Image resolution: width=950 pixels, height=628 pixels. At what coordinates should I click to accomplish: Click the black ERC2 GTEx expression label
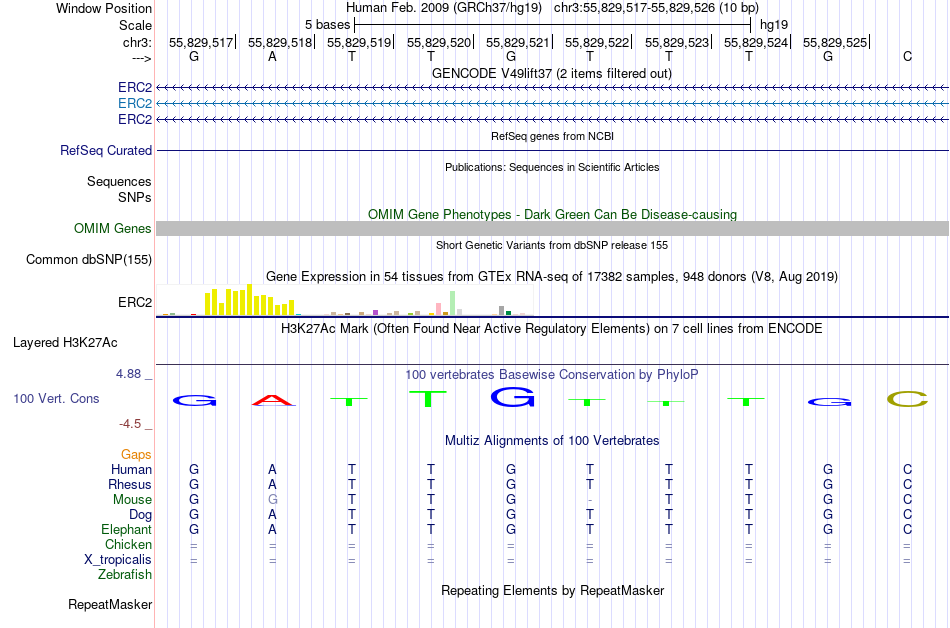point(135,302)
